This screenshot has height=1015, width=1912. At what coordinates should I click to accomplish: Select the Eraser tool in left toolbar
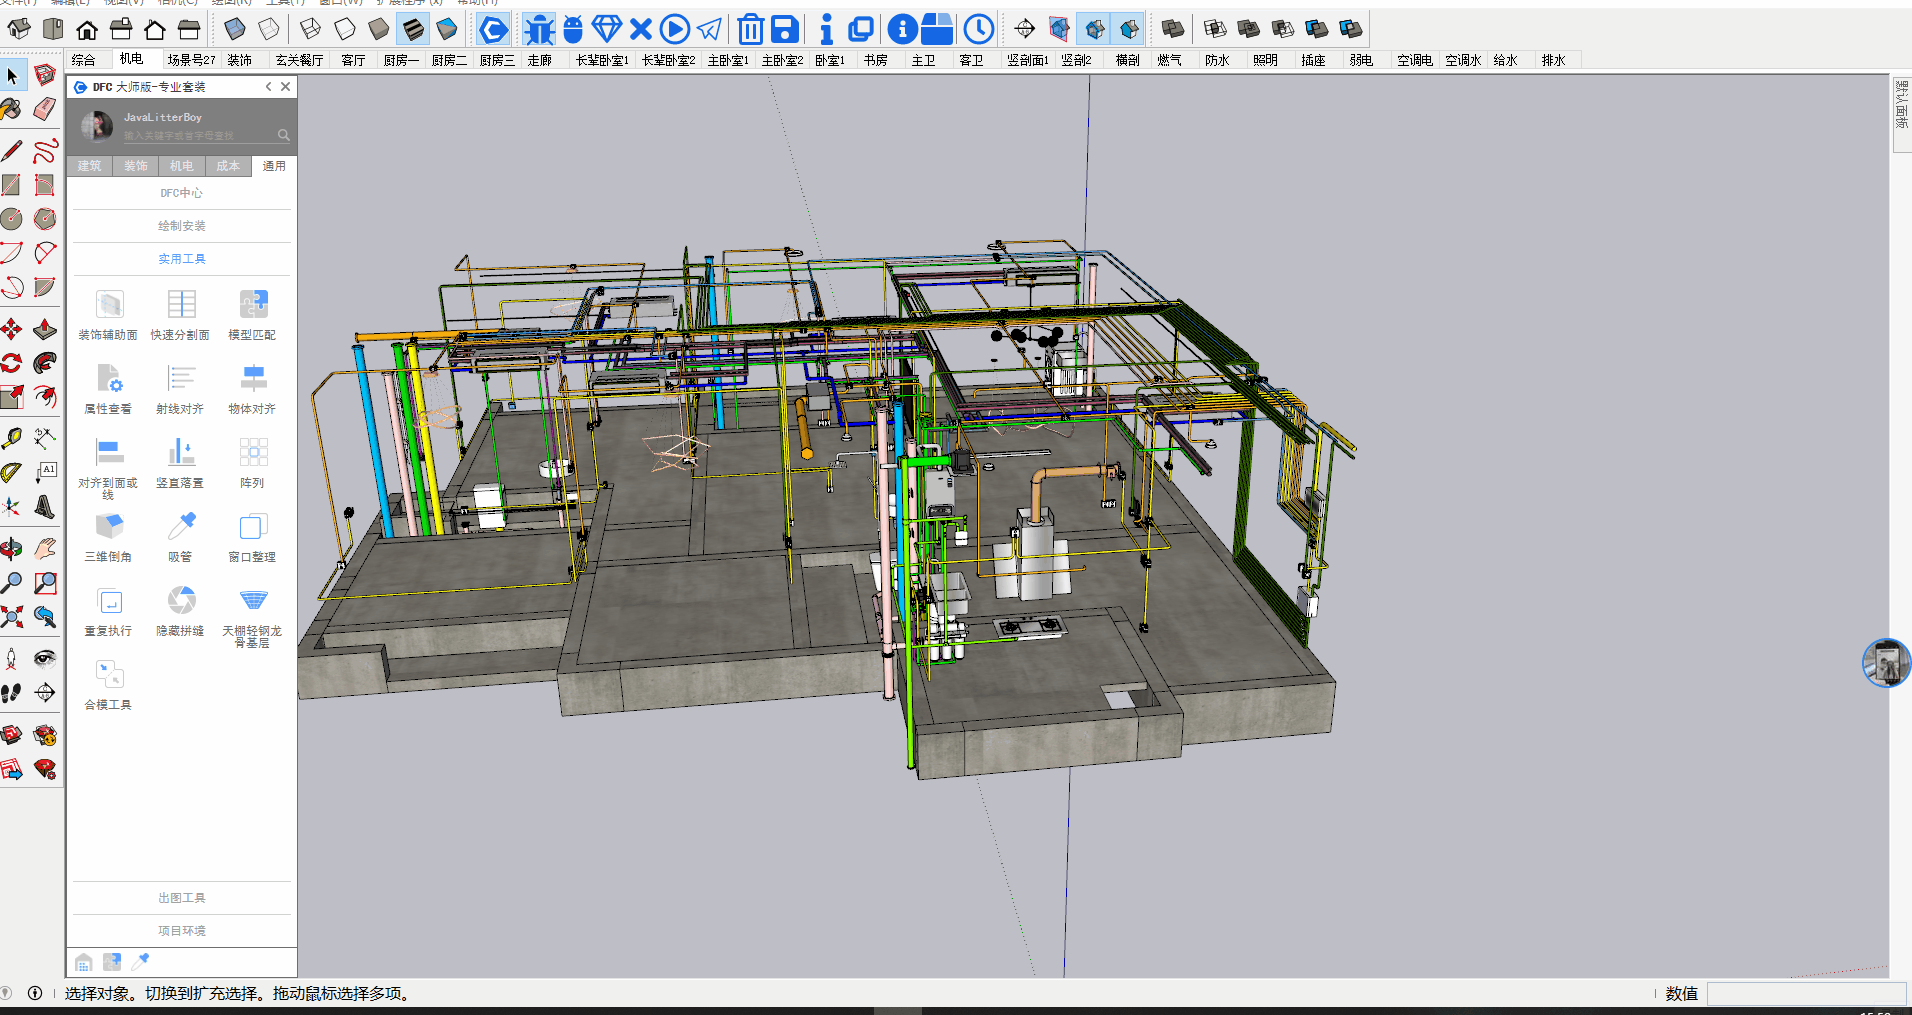coord(45,109)
